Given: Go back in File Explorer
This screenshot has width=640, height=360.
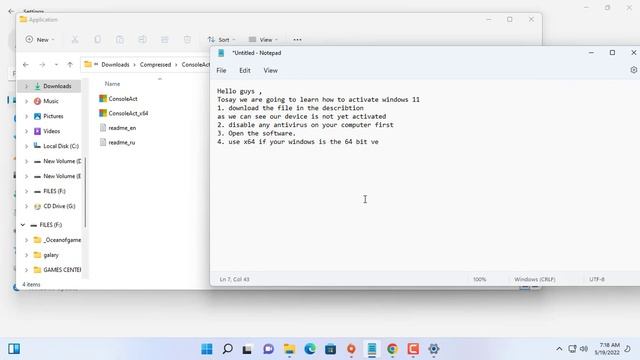Looking at the screenshot, I should [26, 64].
